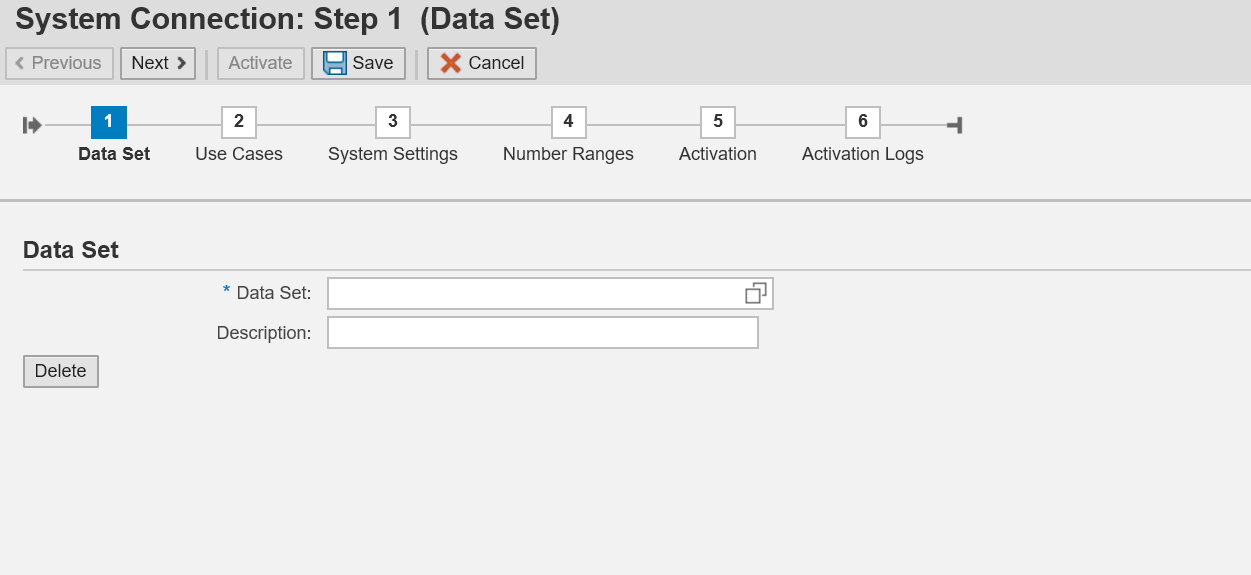Click the roadmap end marker icon

point(955,125)
